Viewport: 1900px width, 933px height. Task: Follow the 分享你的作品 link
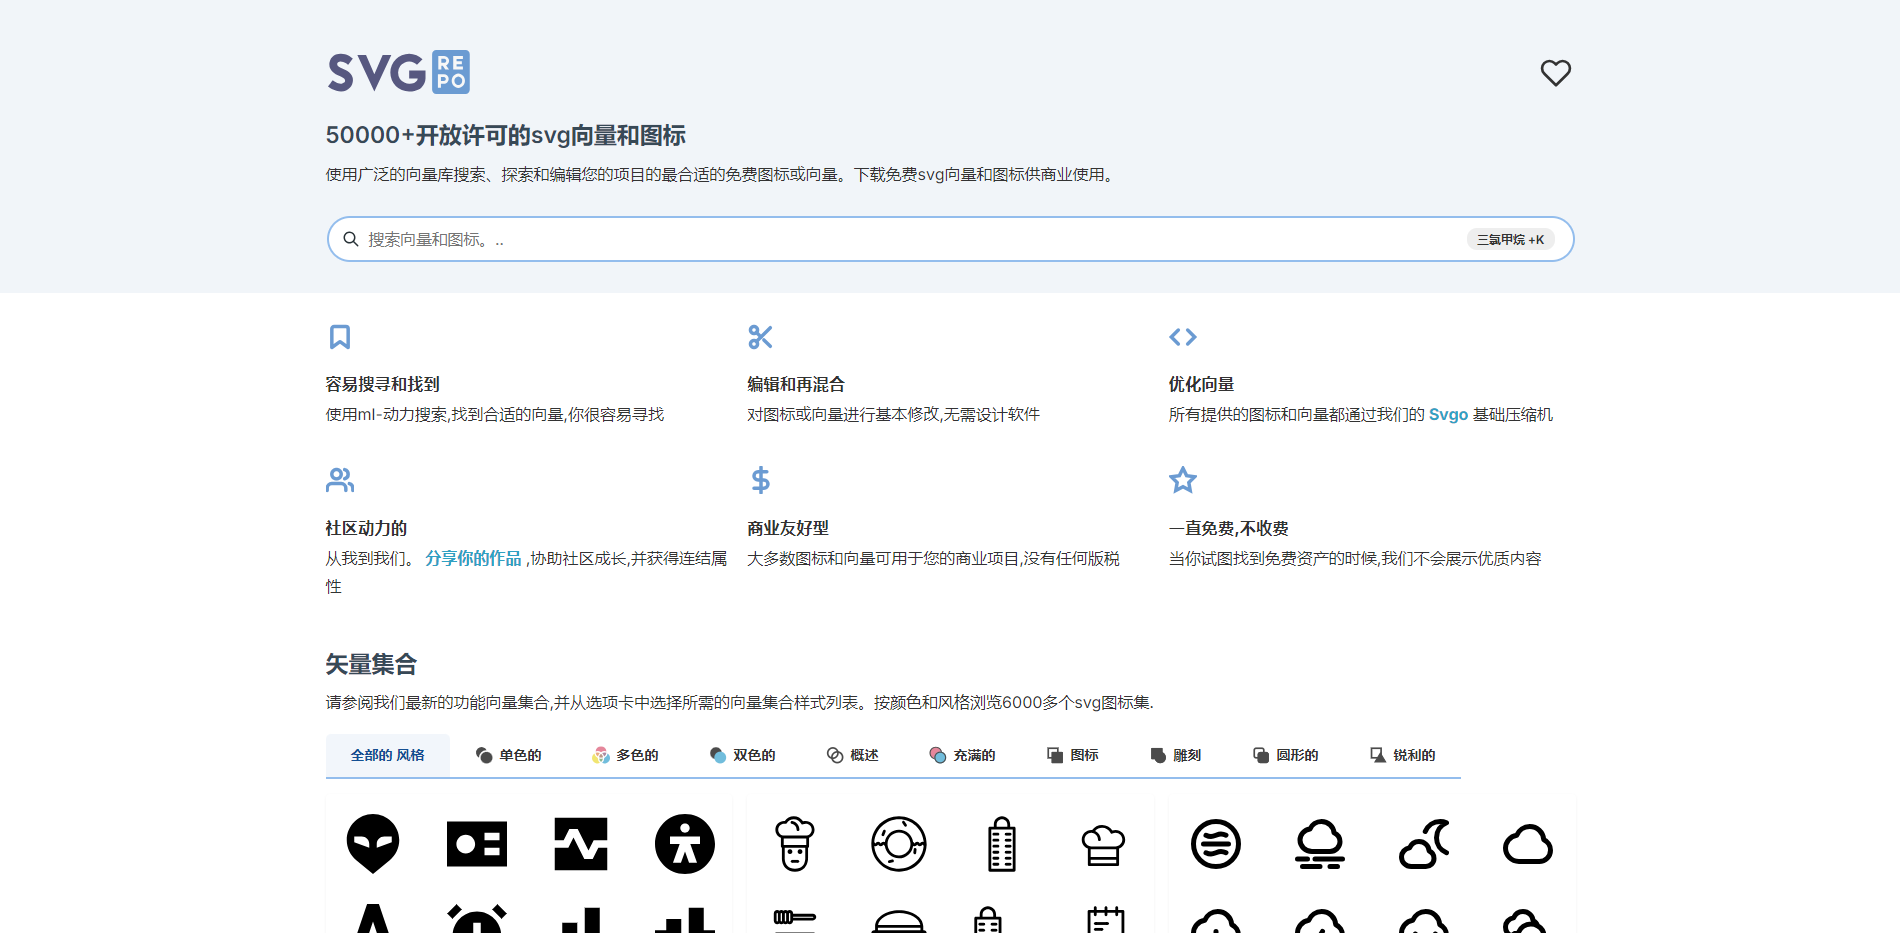coord(473,559)
